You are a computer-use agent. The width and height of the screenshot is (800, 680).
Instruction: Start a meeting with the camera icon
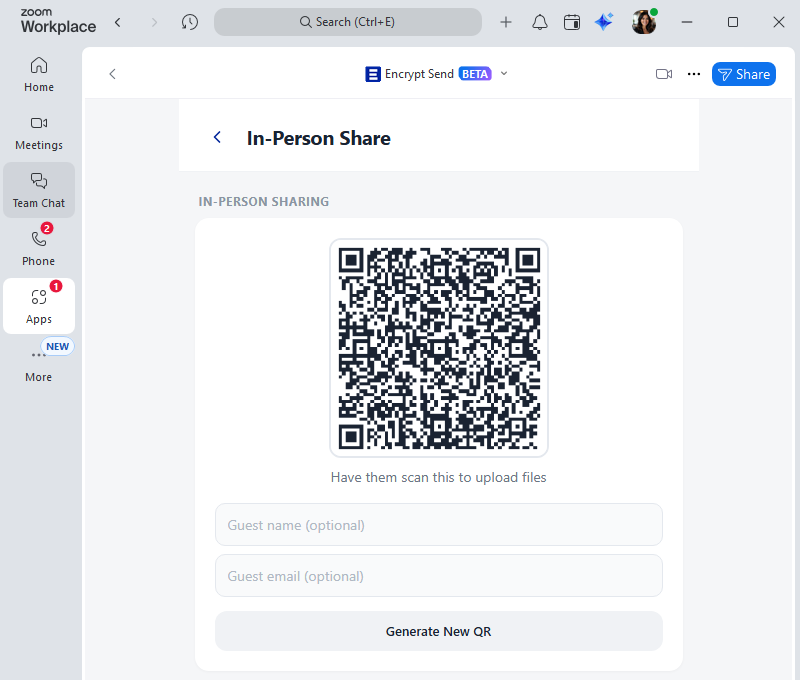tap(664, 74)
